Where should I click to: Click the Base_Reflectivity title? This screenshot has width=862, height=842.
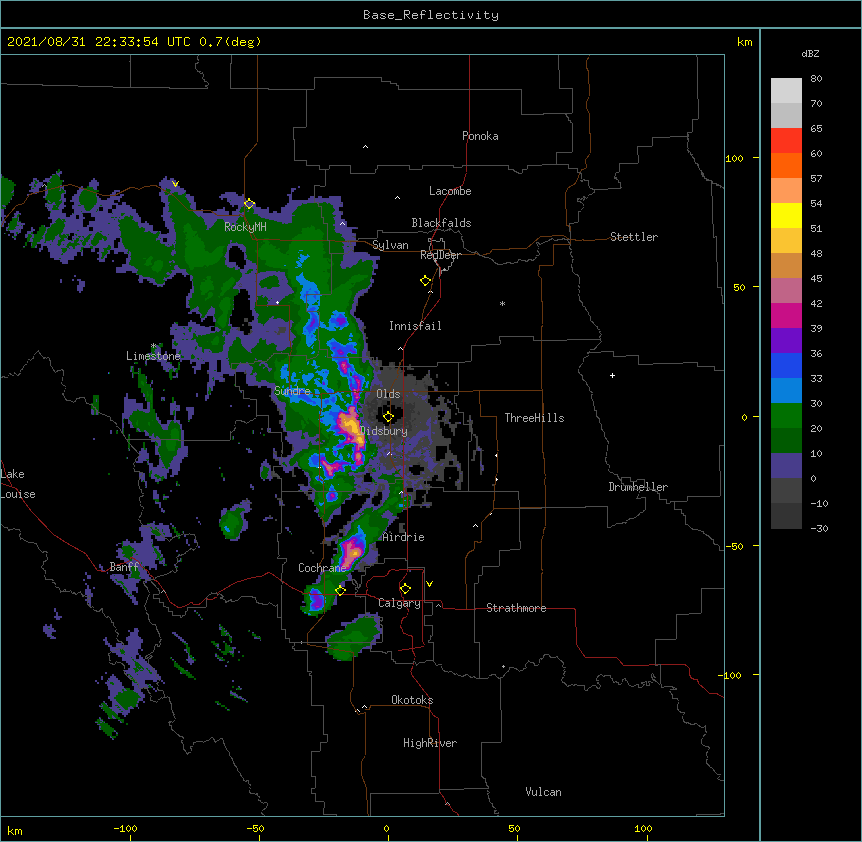tap(431, 15)
